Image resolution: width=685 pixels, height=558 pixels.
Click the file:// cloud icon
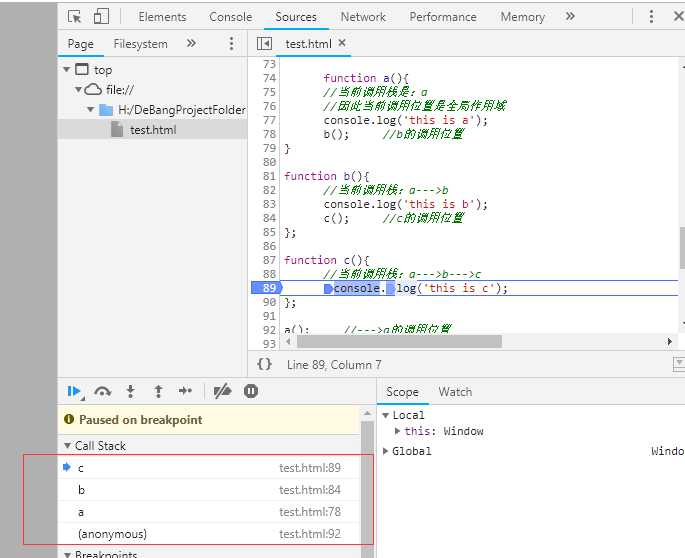(93, 90)
